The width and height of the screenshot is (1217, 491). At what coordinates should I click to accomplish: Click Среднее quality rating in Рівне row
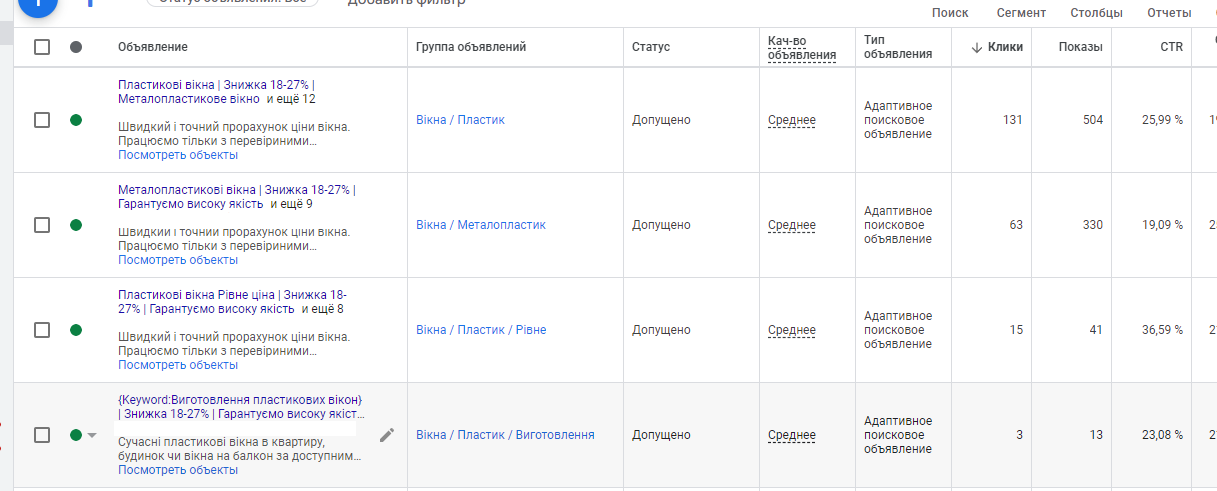792,330
